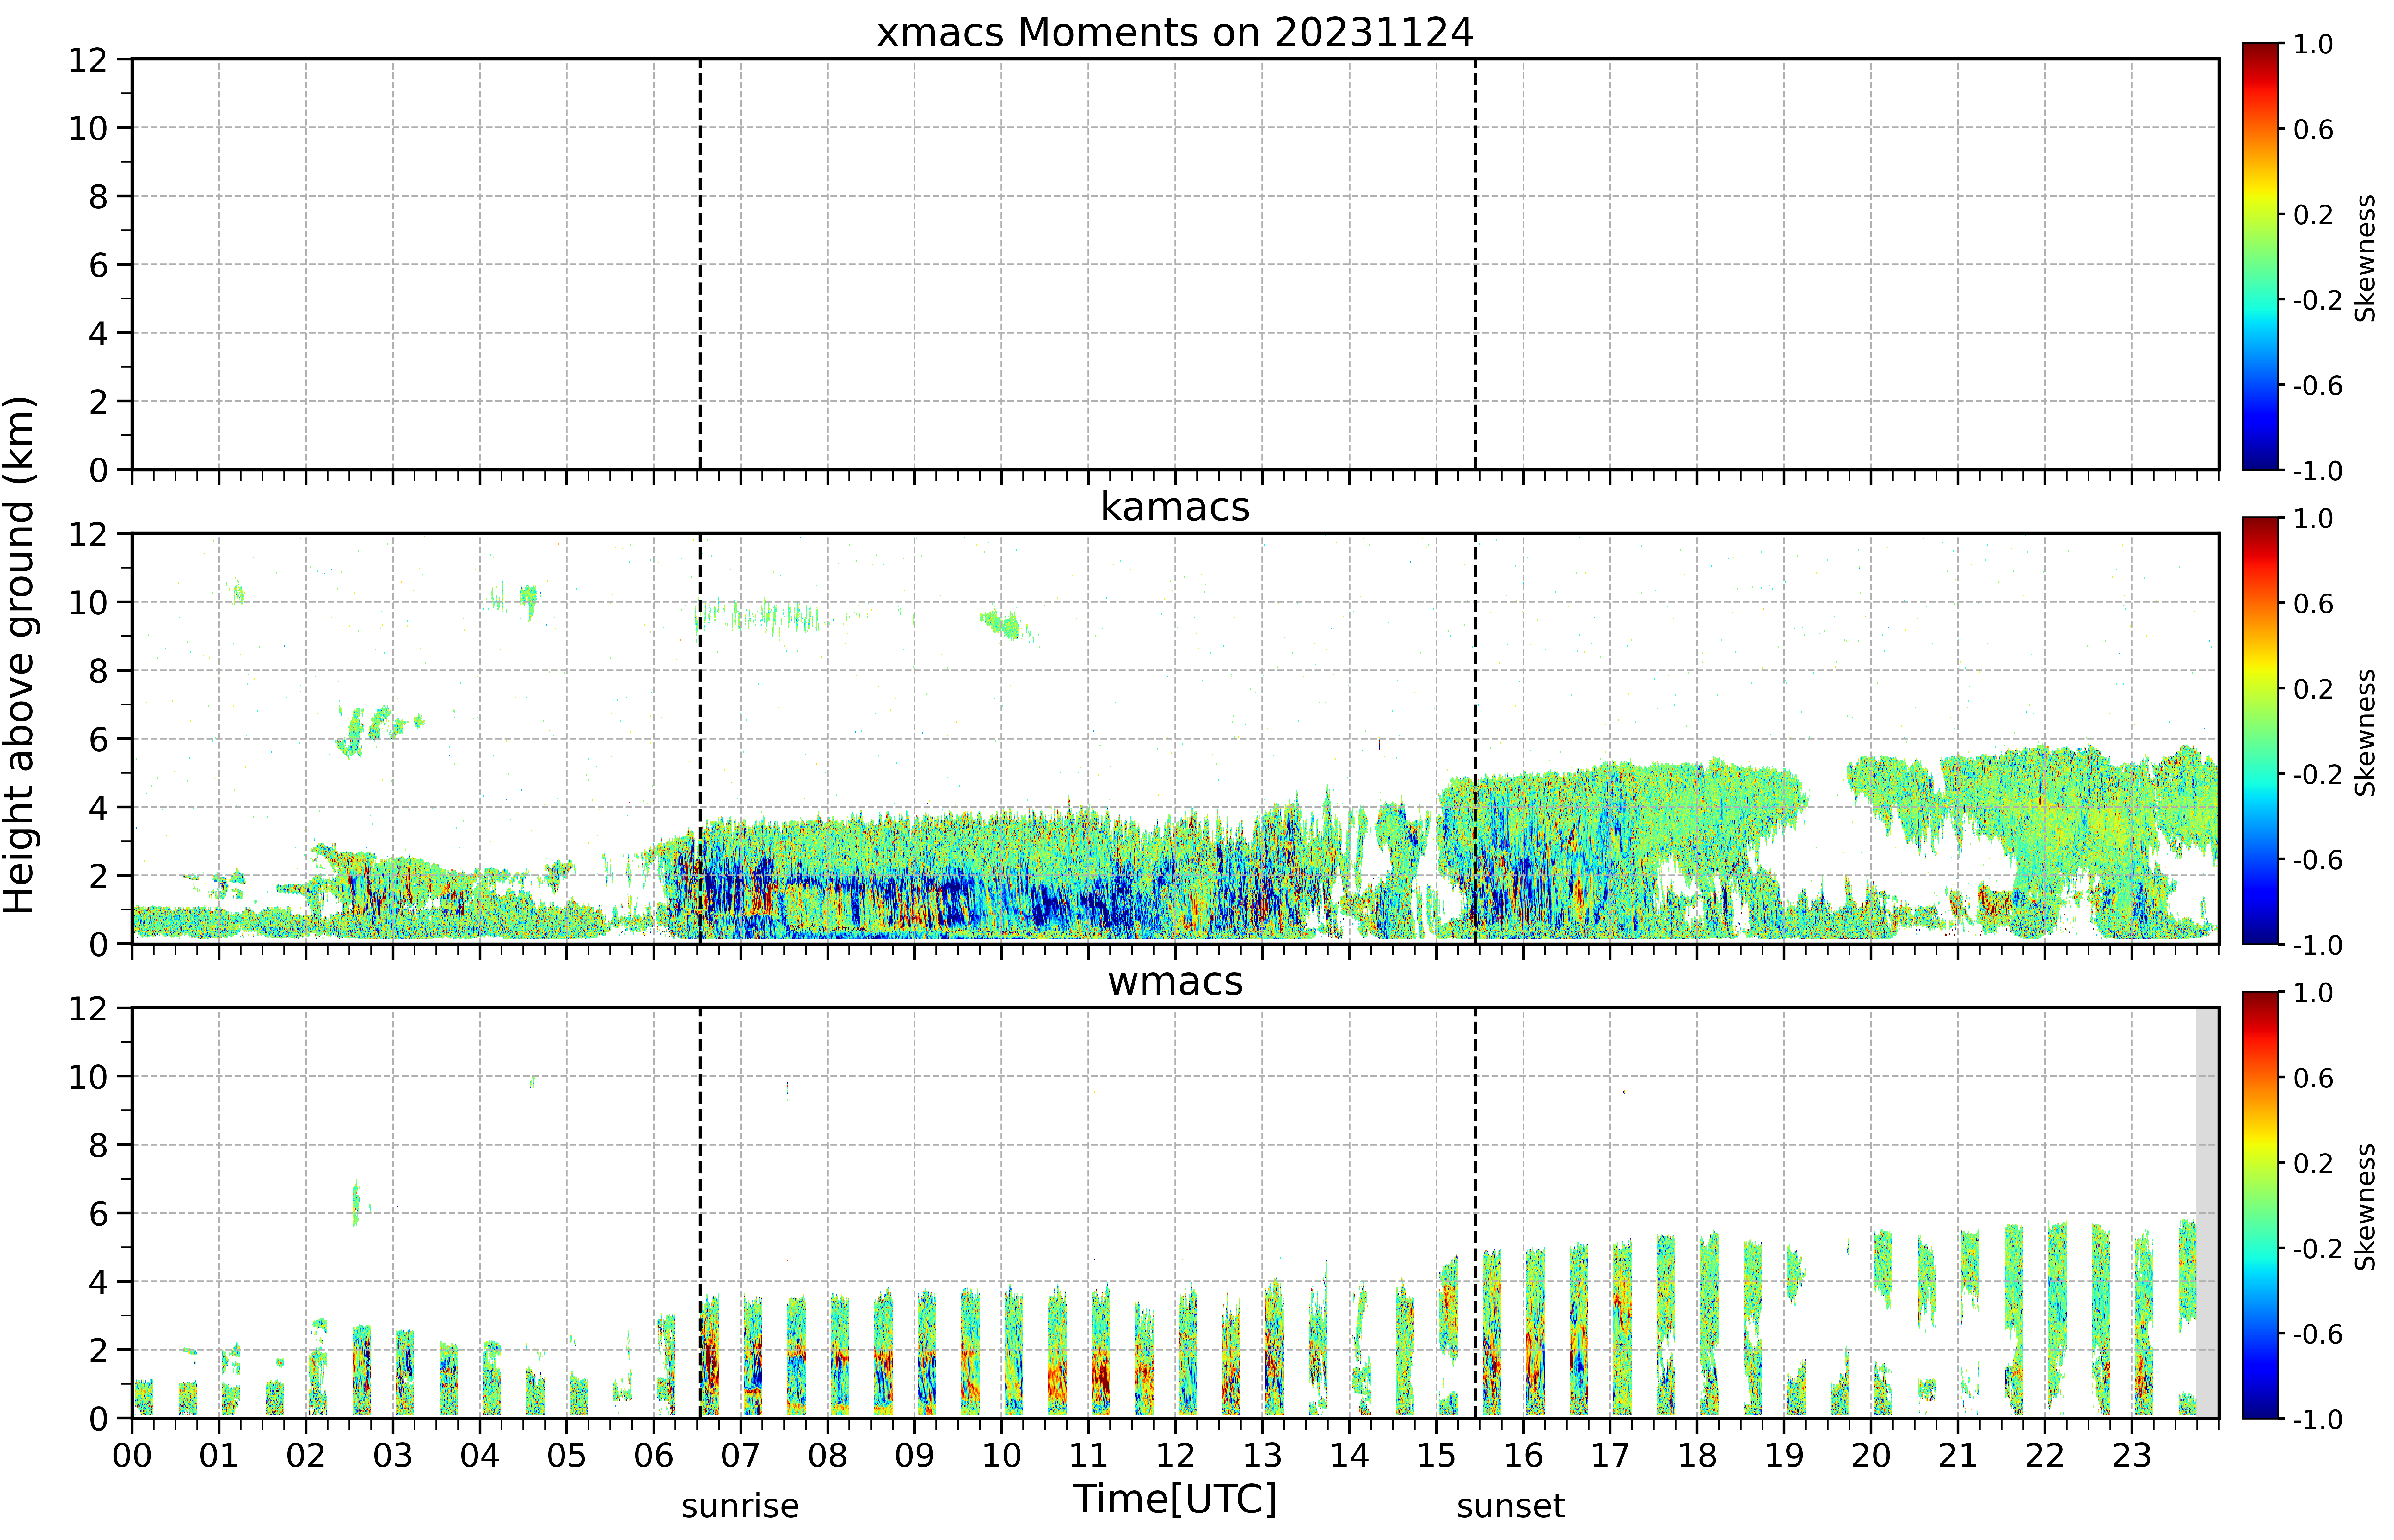Click the 'Height above ground (km)' axis label
Viewport: 2394px width, 1540px height.
20,655
